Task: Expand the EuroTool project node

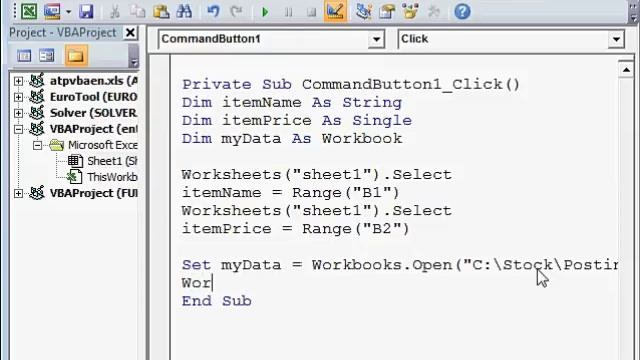Action: click(x=18, y=97)
